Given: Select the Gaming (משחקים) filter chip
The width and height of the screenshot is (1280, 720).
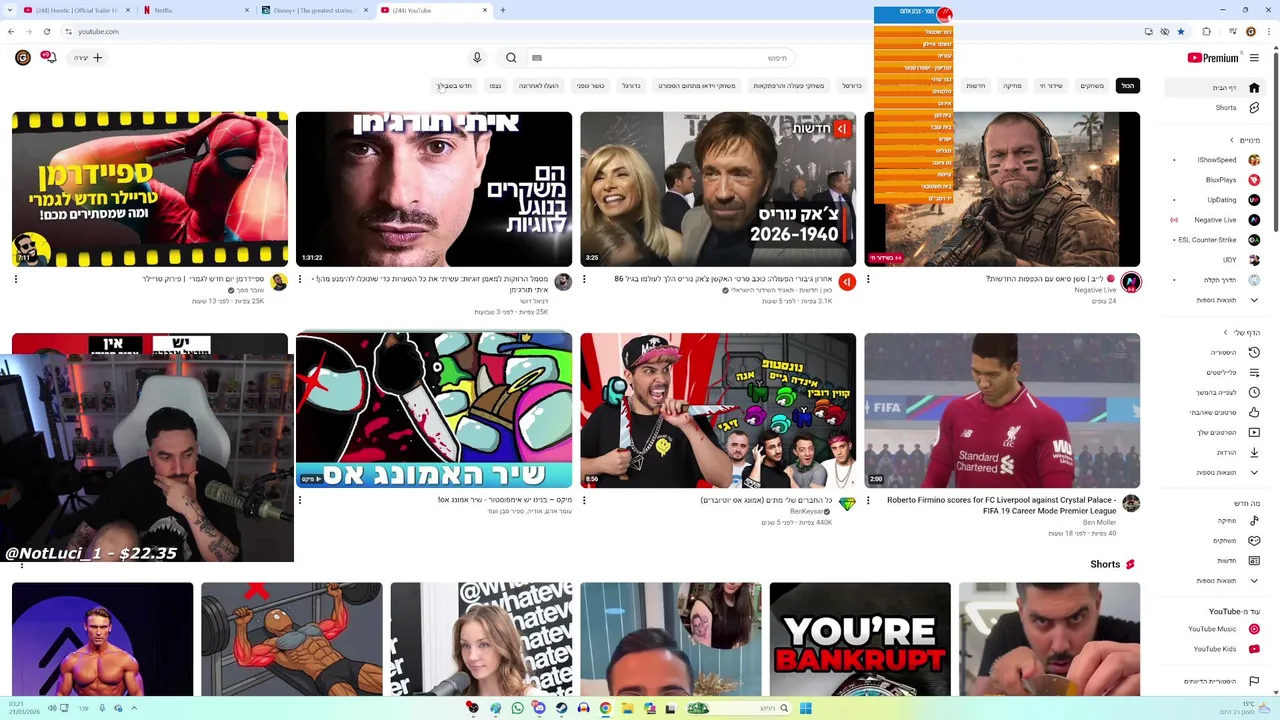Looking at the screenshot, I should click(1092, 86).
